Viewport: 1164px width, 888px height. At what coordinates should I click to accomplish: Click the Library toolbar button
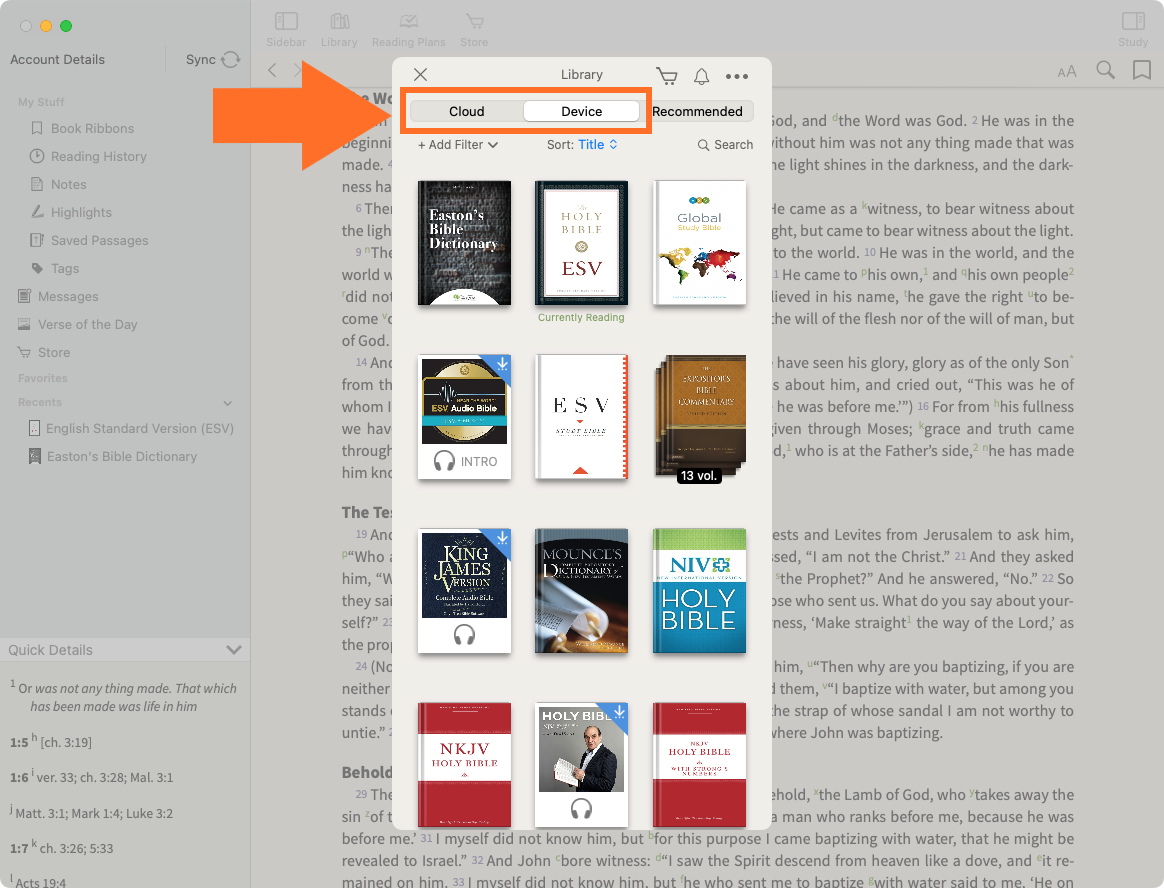[339, 30]
